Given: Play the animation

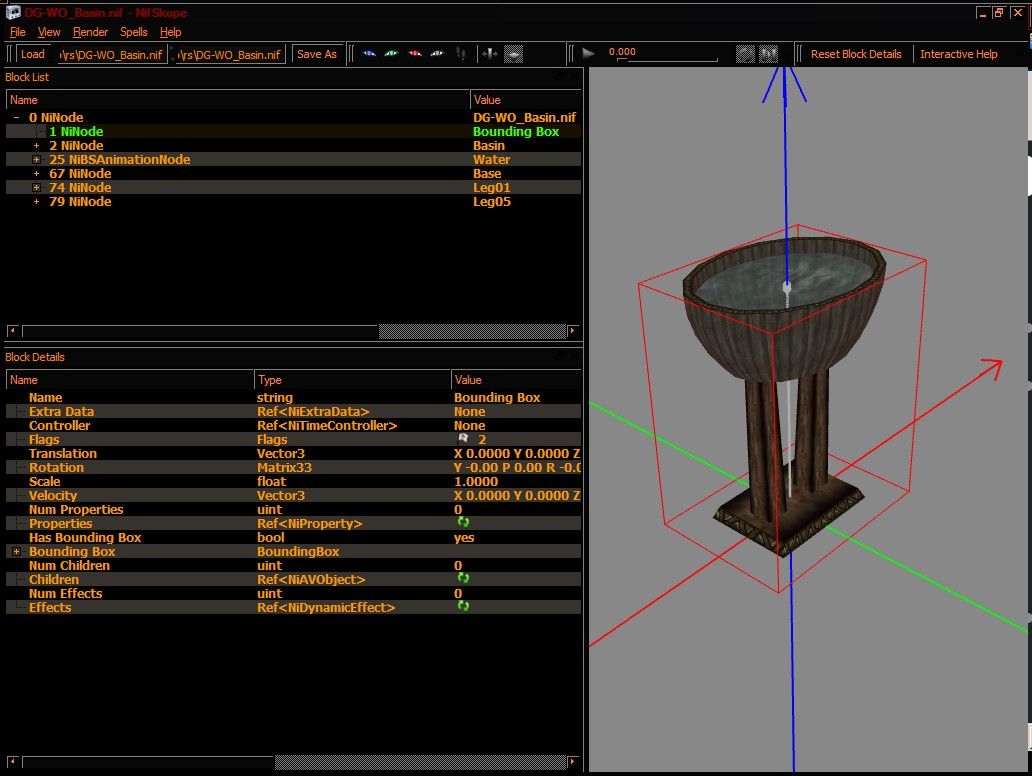Looking at the screenshot, I should [588, 53].
